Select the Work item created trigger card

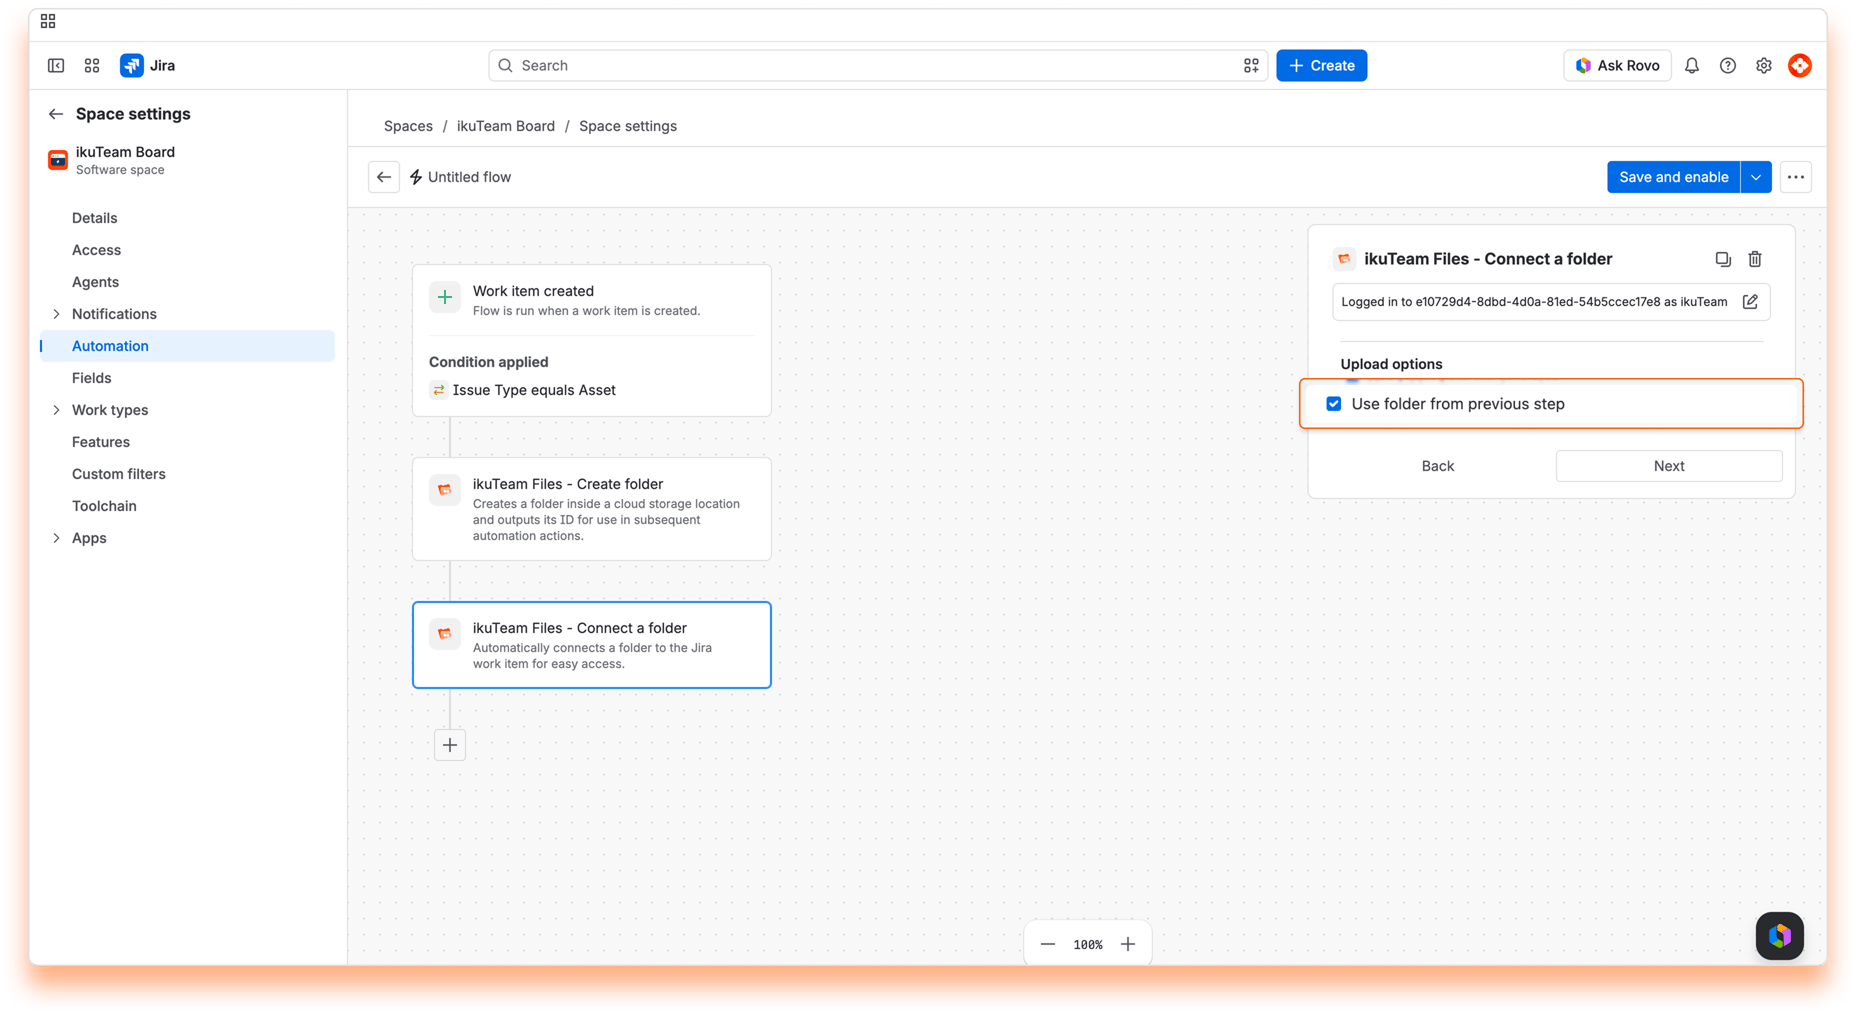(592, 340)
